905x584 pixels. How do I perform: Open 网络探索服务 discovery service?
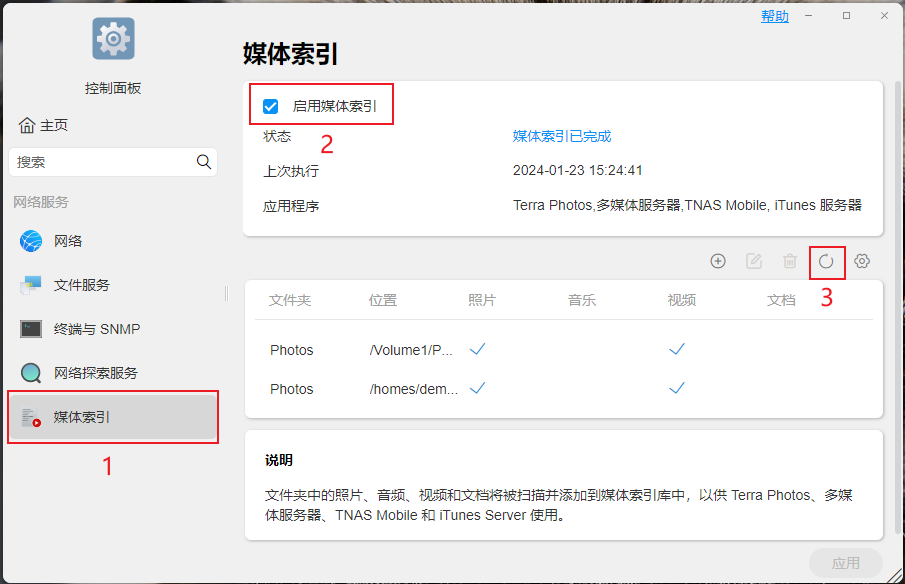[x=113, y=373]
